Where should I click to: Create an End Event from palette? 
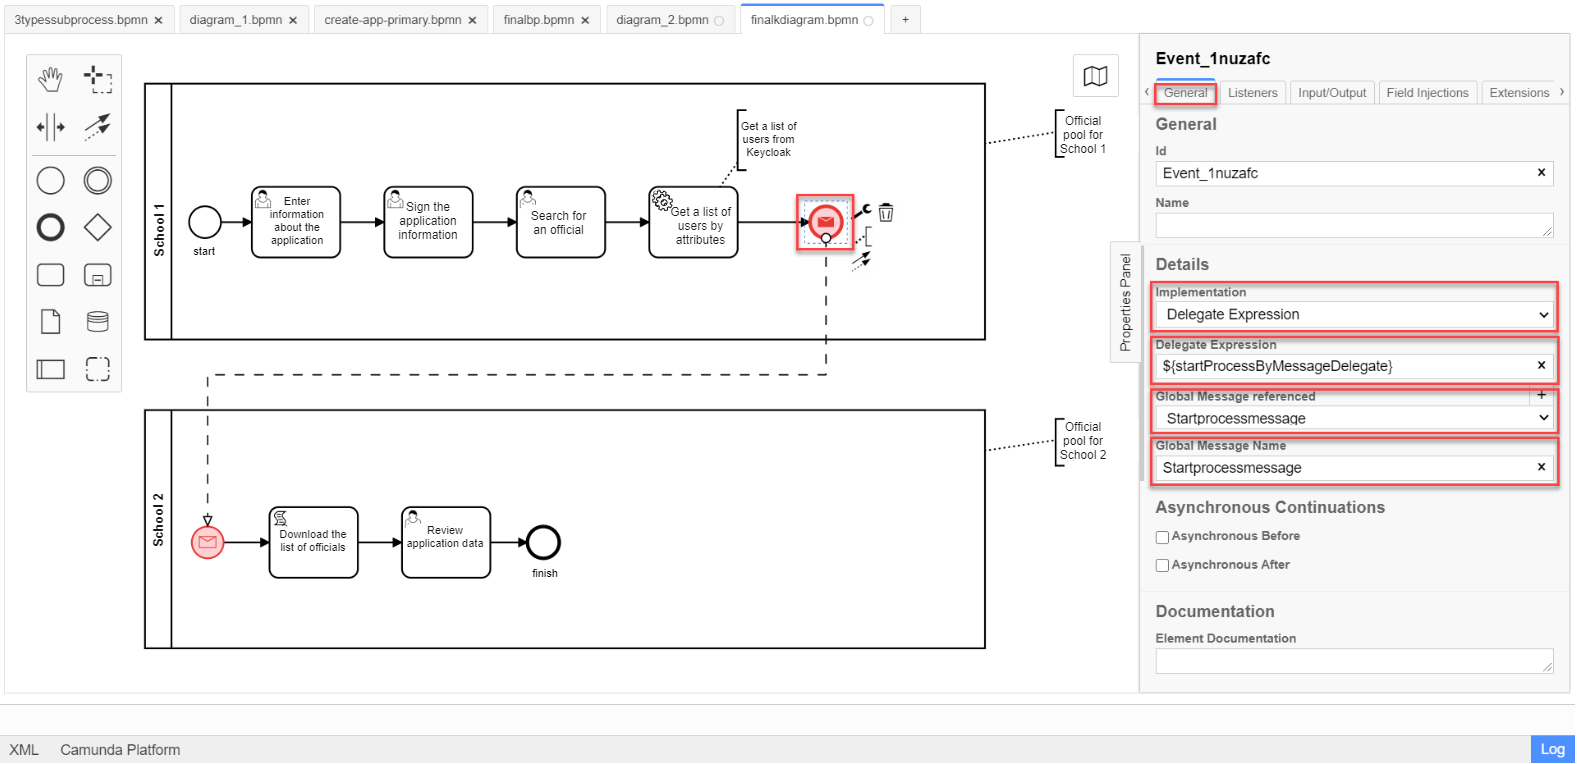click(x=50, y=228)
